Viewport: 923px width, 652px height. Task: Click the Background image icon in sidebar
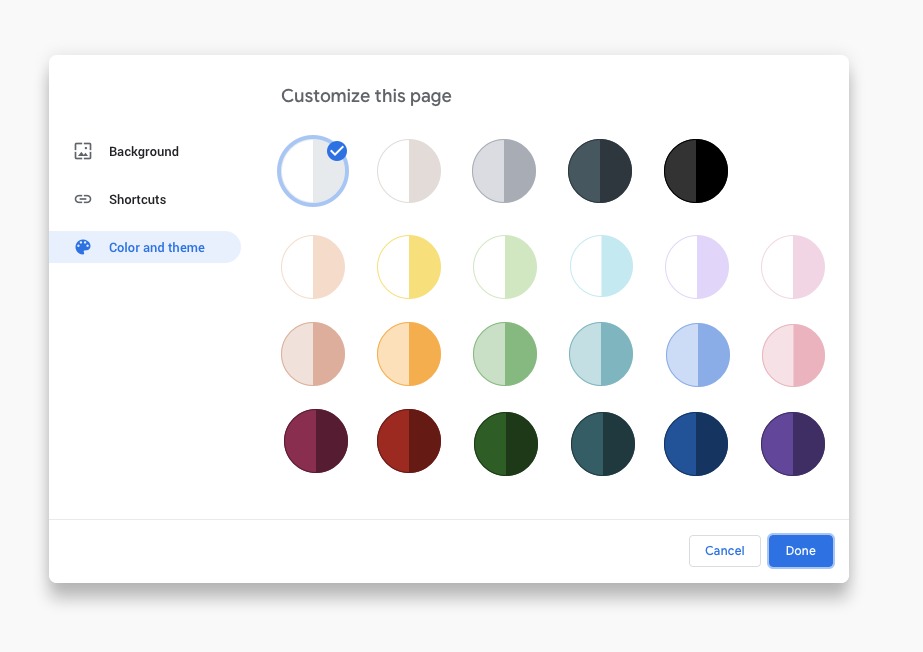pos(83,151)
